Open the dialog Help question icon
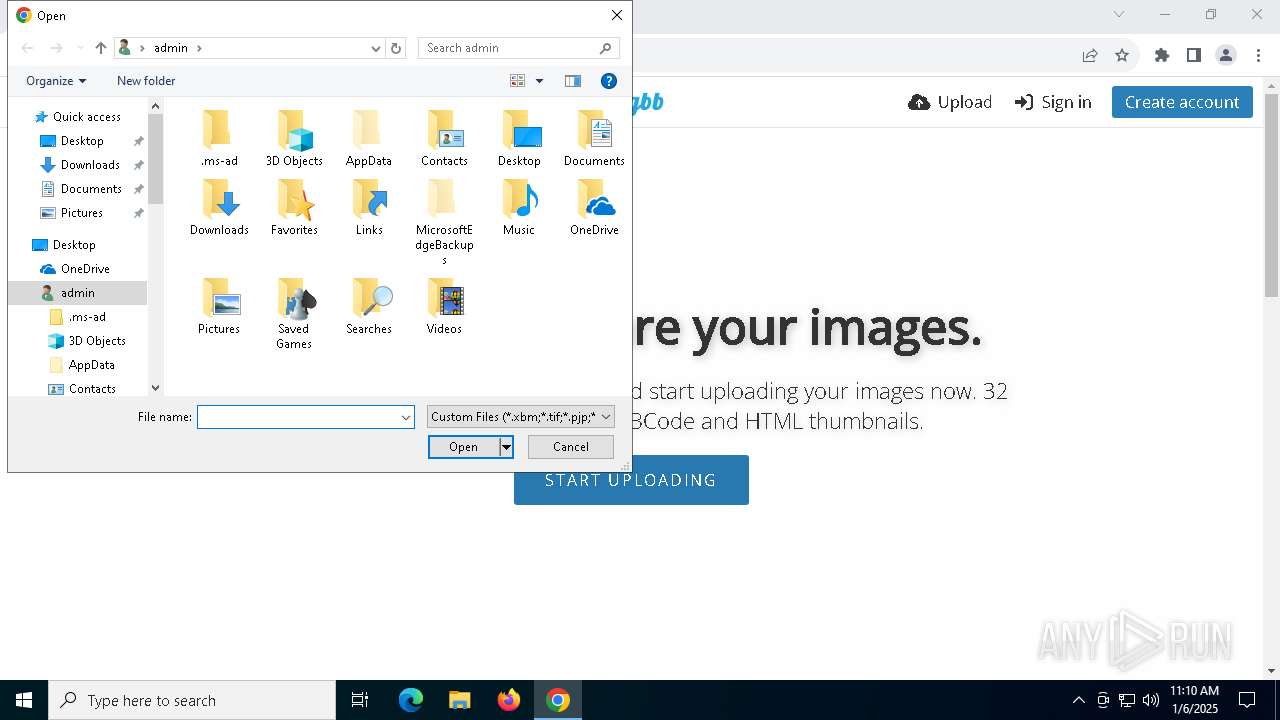This screenshot has height=720, width=1280. click(609, 81)
